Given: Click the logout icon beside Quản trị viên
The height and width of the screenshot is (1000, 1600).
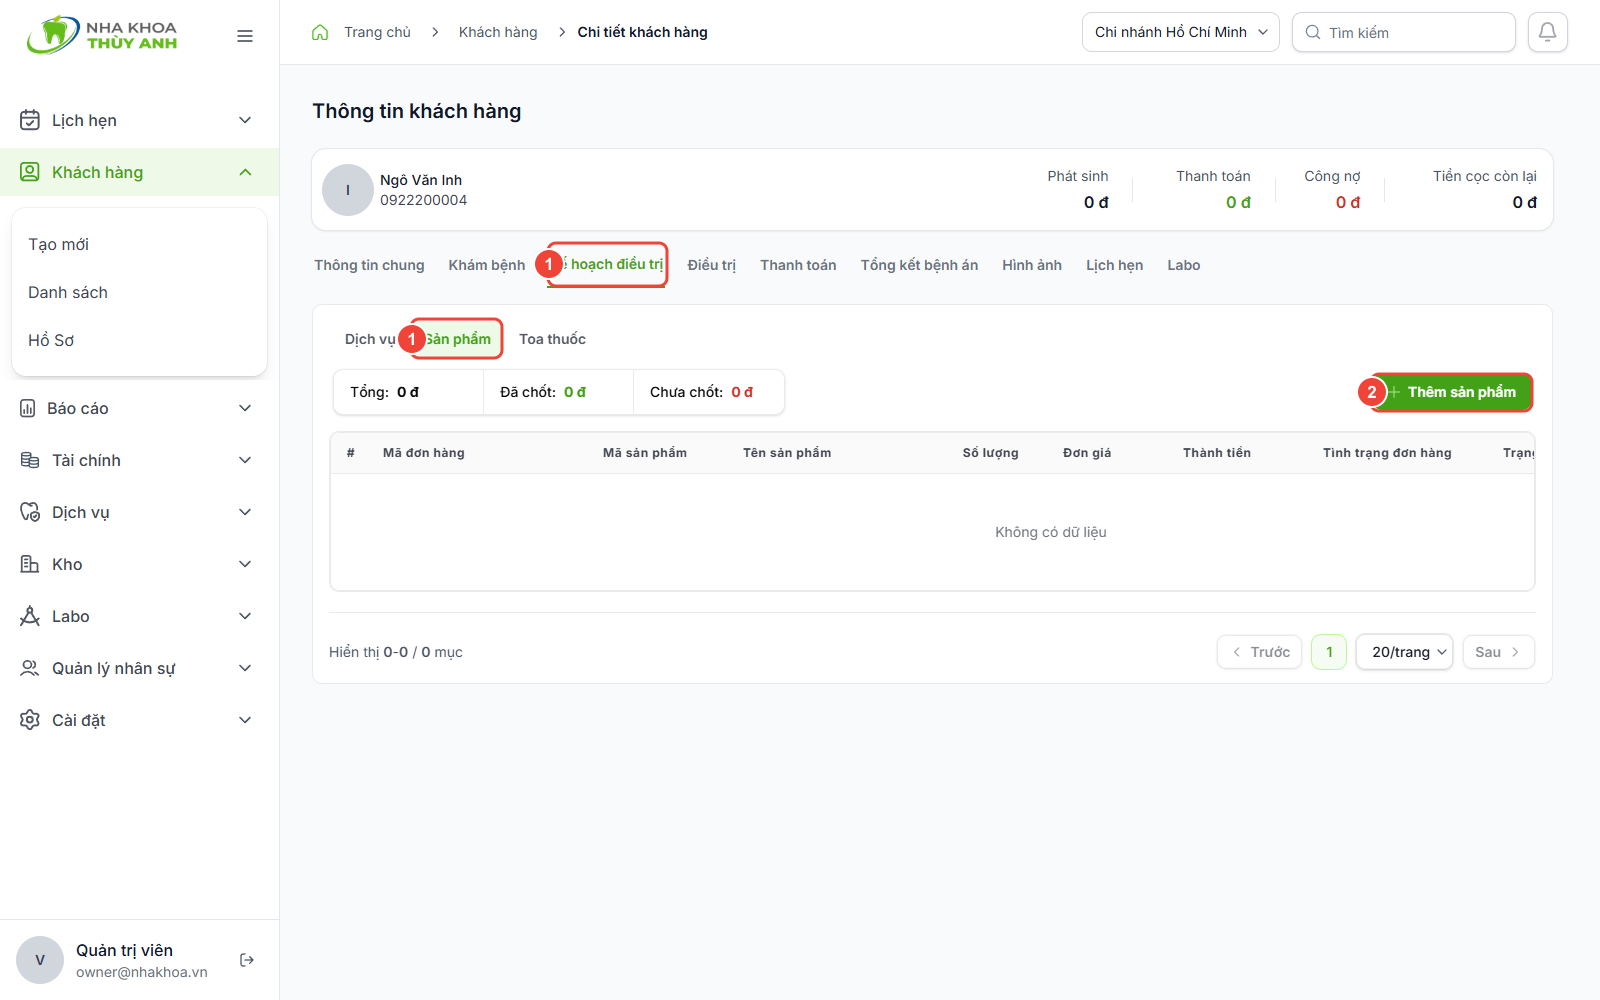Looking at the screenshot, I should [247, 960].
